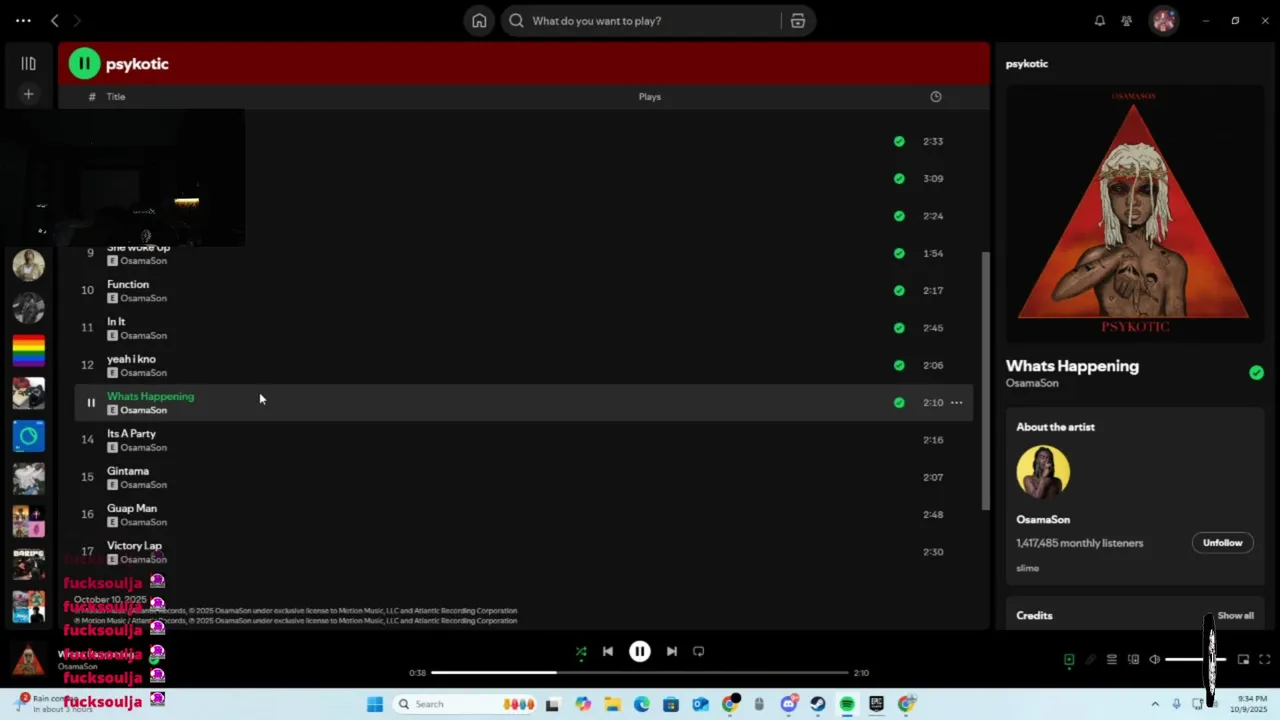Click Show all in Credits

pyautogui.click(x=1235, y=616)
